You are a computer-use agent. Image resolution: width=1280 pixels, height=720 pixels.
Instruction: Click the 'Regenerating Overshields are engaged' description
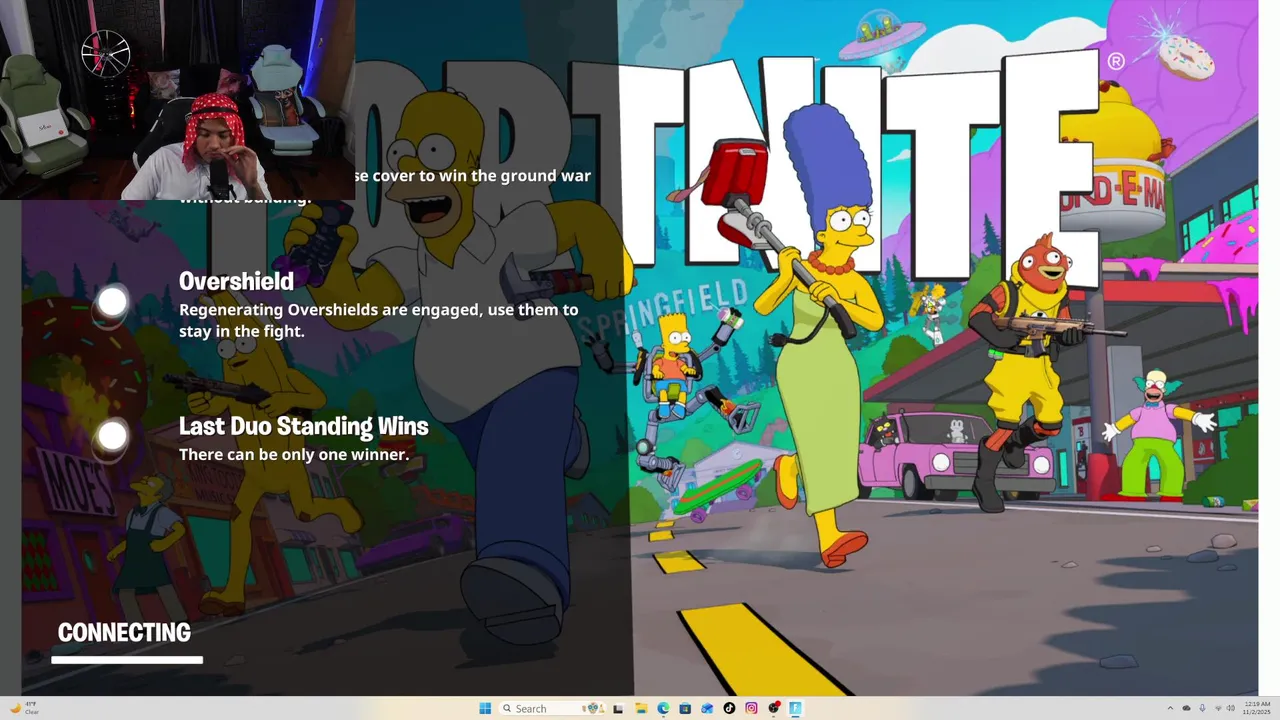tap(378, 320)
